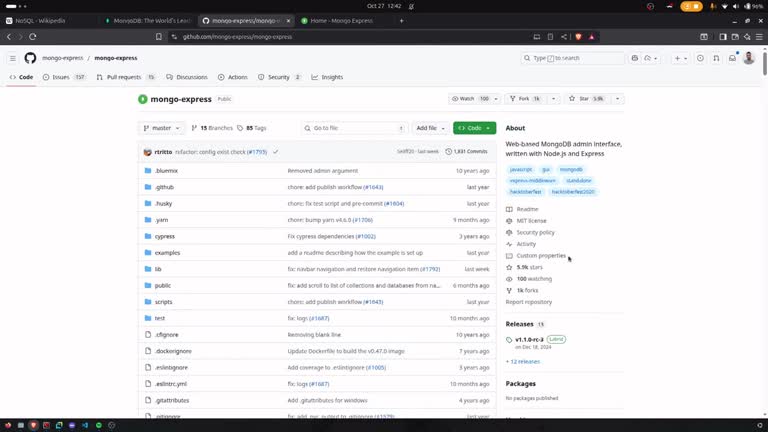
Task: Click the commit status checkmark
Action: coord(276,152)
